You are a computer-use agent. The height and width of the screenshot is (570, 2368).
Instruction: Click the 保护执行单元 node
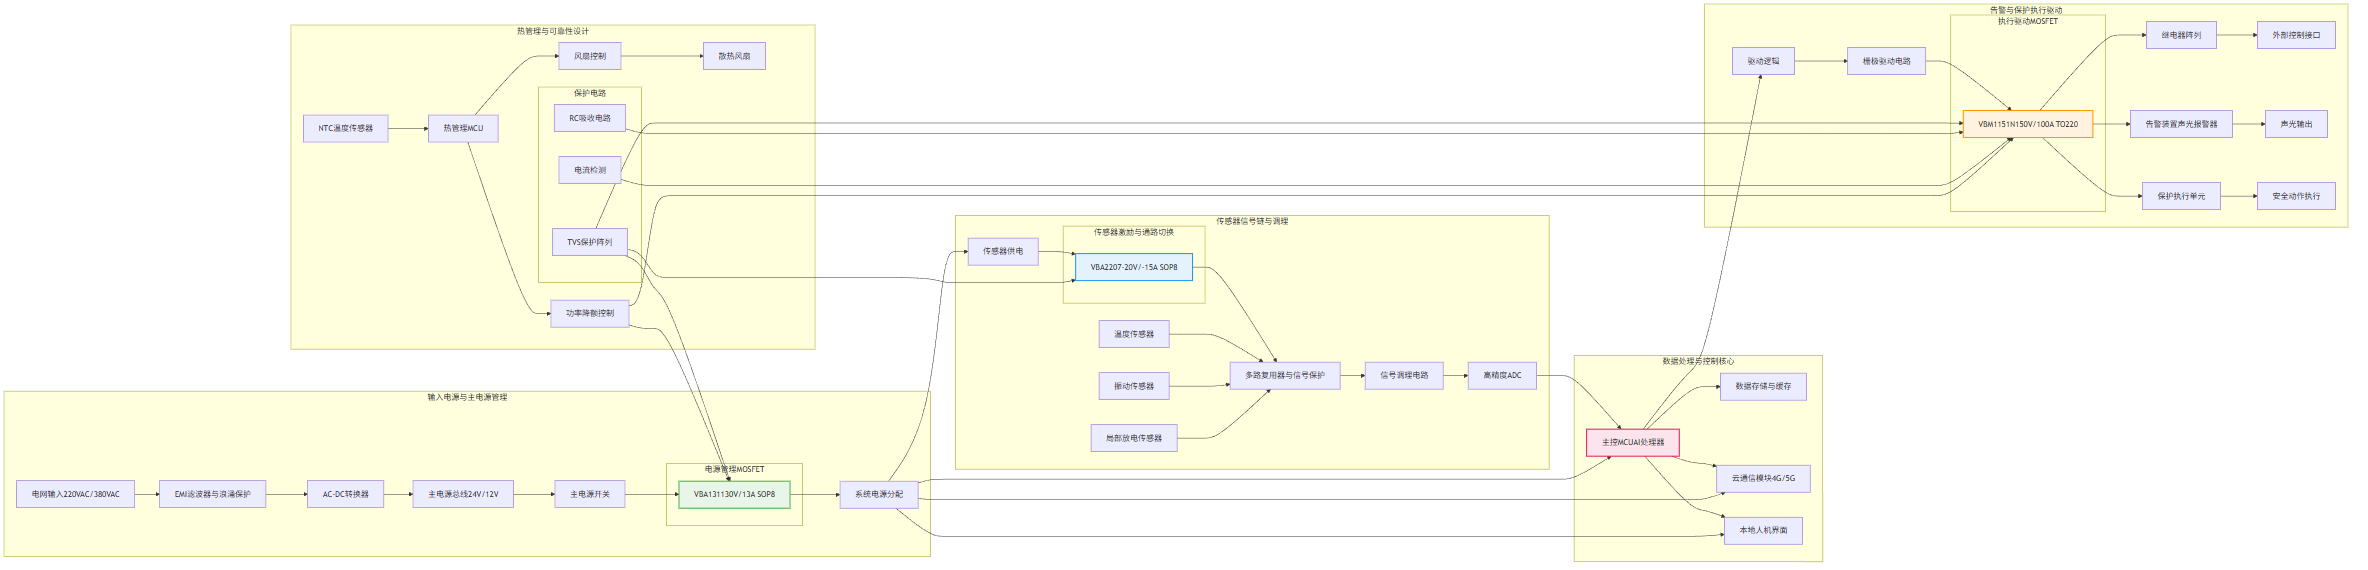click(x=2181, y=196)
